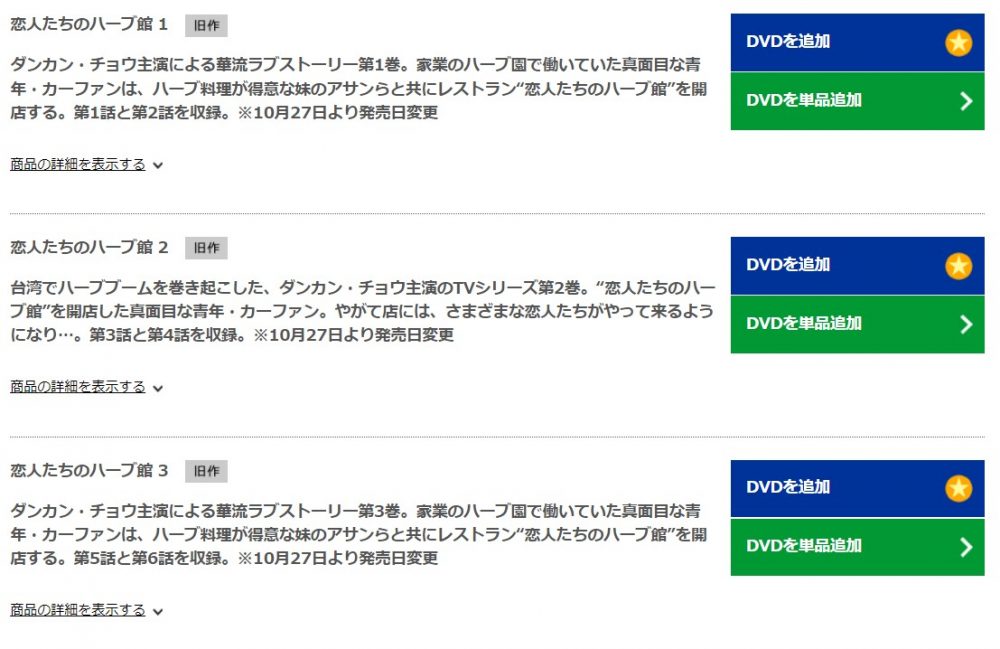Add volume 1 DVD as single item
This screenshot has height=649, width=1000.
click(857, 101)
